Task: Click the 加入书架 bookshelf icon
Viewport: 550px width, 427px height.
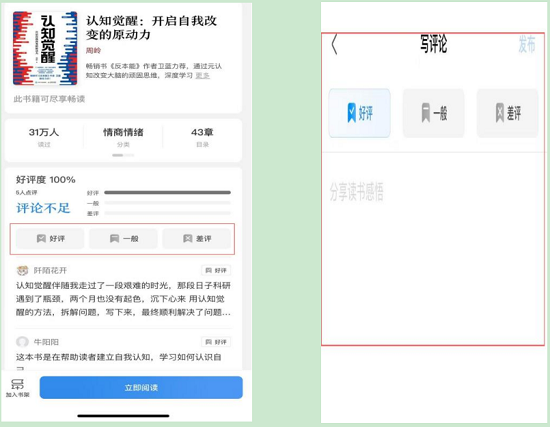Action: (x=17, y=387)
